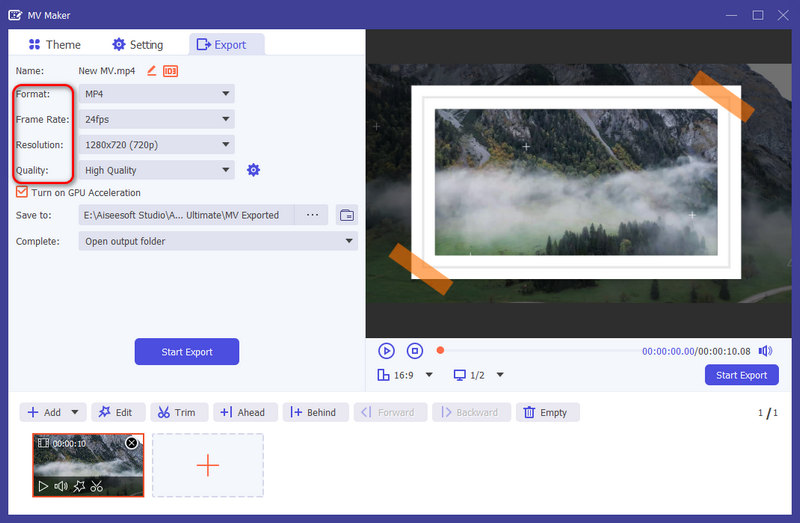This screenshot has height=523, width=800.
Task: Switch to the Theme tab
Action: coord(55,44)
